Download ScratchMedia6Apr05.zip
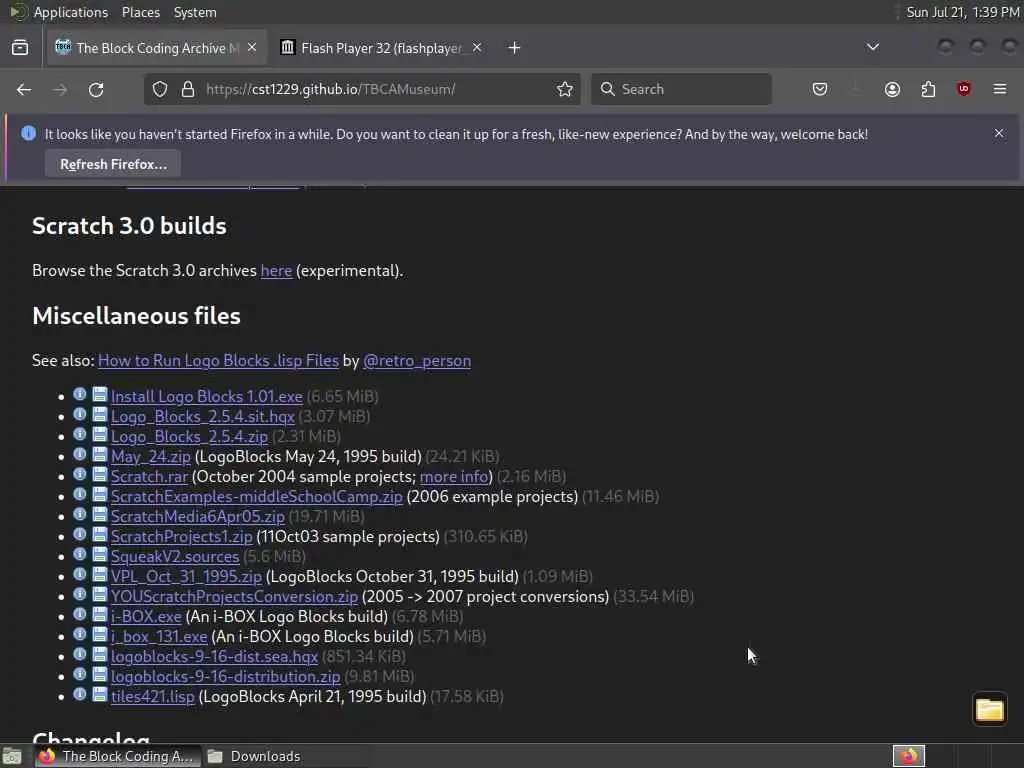1024x768 pixels. click(x=198, y=517)
